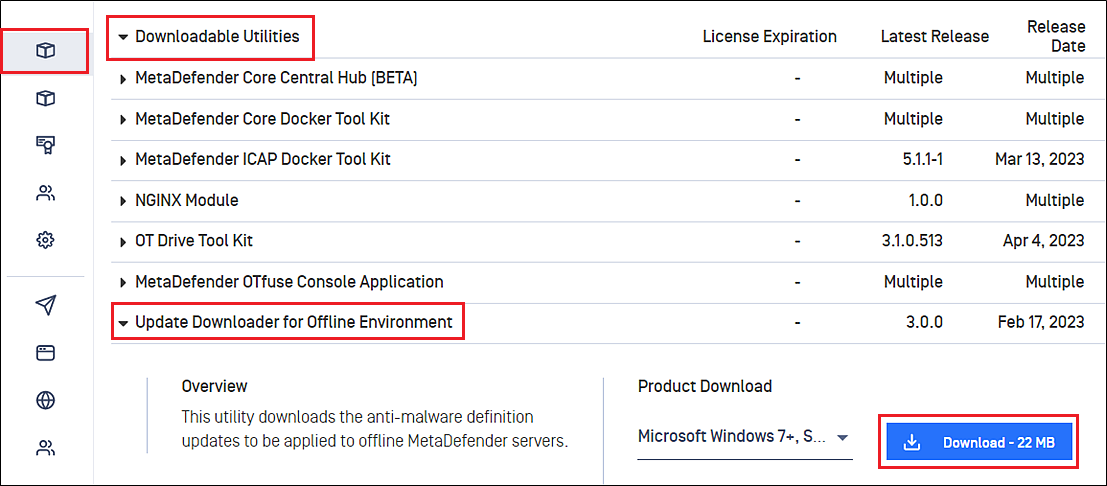Click the Overview heading
The image size is (1107, 486).
[215, 386]
